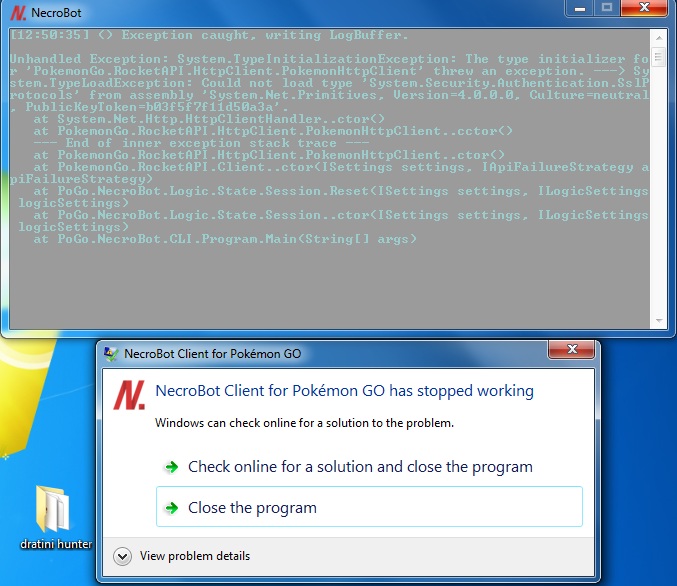Click the 'Exception caught, writing LogBuffer' line

click(209, 35)
